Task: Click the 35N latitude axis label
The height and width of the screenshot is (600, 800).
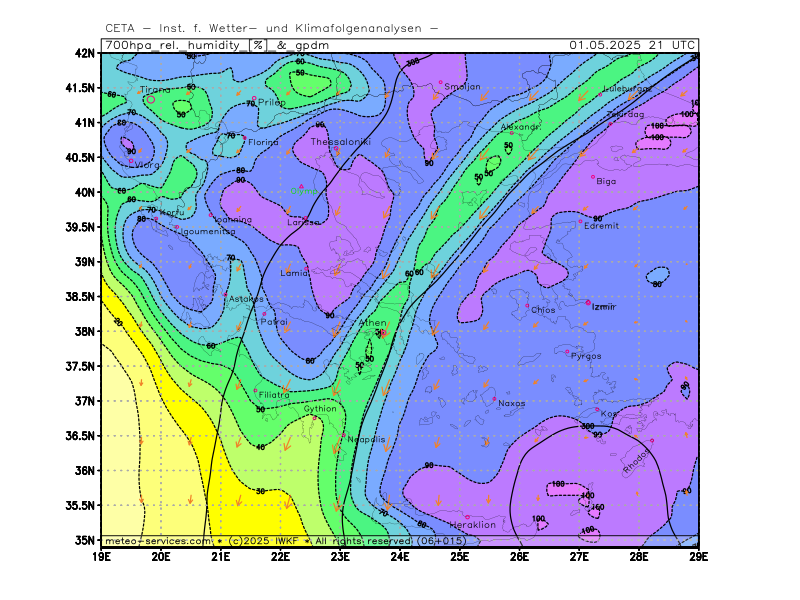Action: [84, 540]
